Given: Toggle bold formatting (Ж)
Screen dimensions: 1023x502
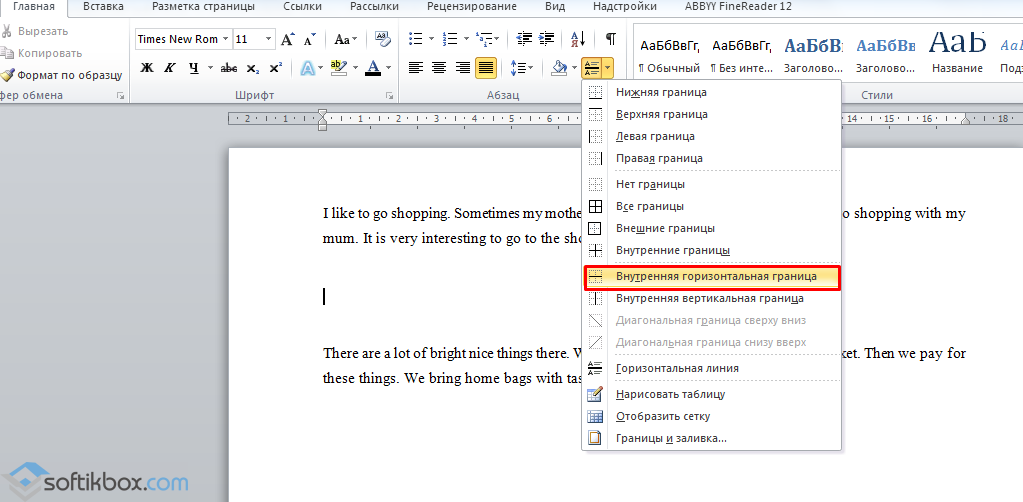Looking at the screenshot, I should pyautogui.click(x=147, y=68).
